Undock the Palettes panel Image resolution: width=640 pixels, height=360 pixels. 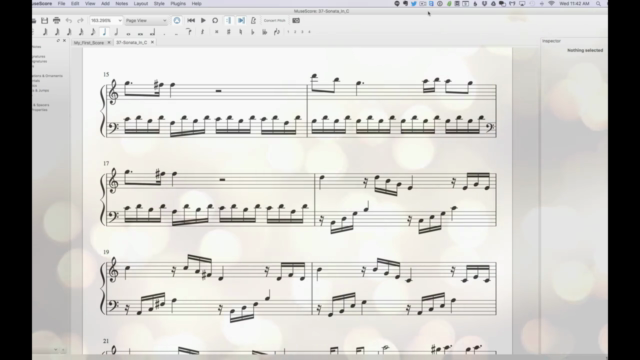58,40
